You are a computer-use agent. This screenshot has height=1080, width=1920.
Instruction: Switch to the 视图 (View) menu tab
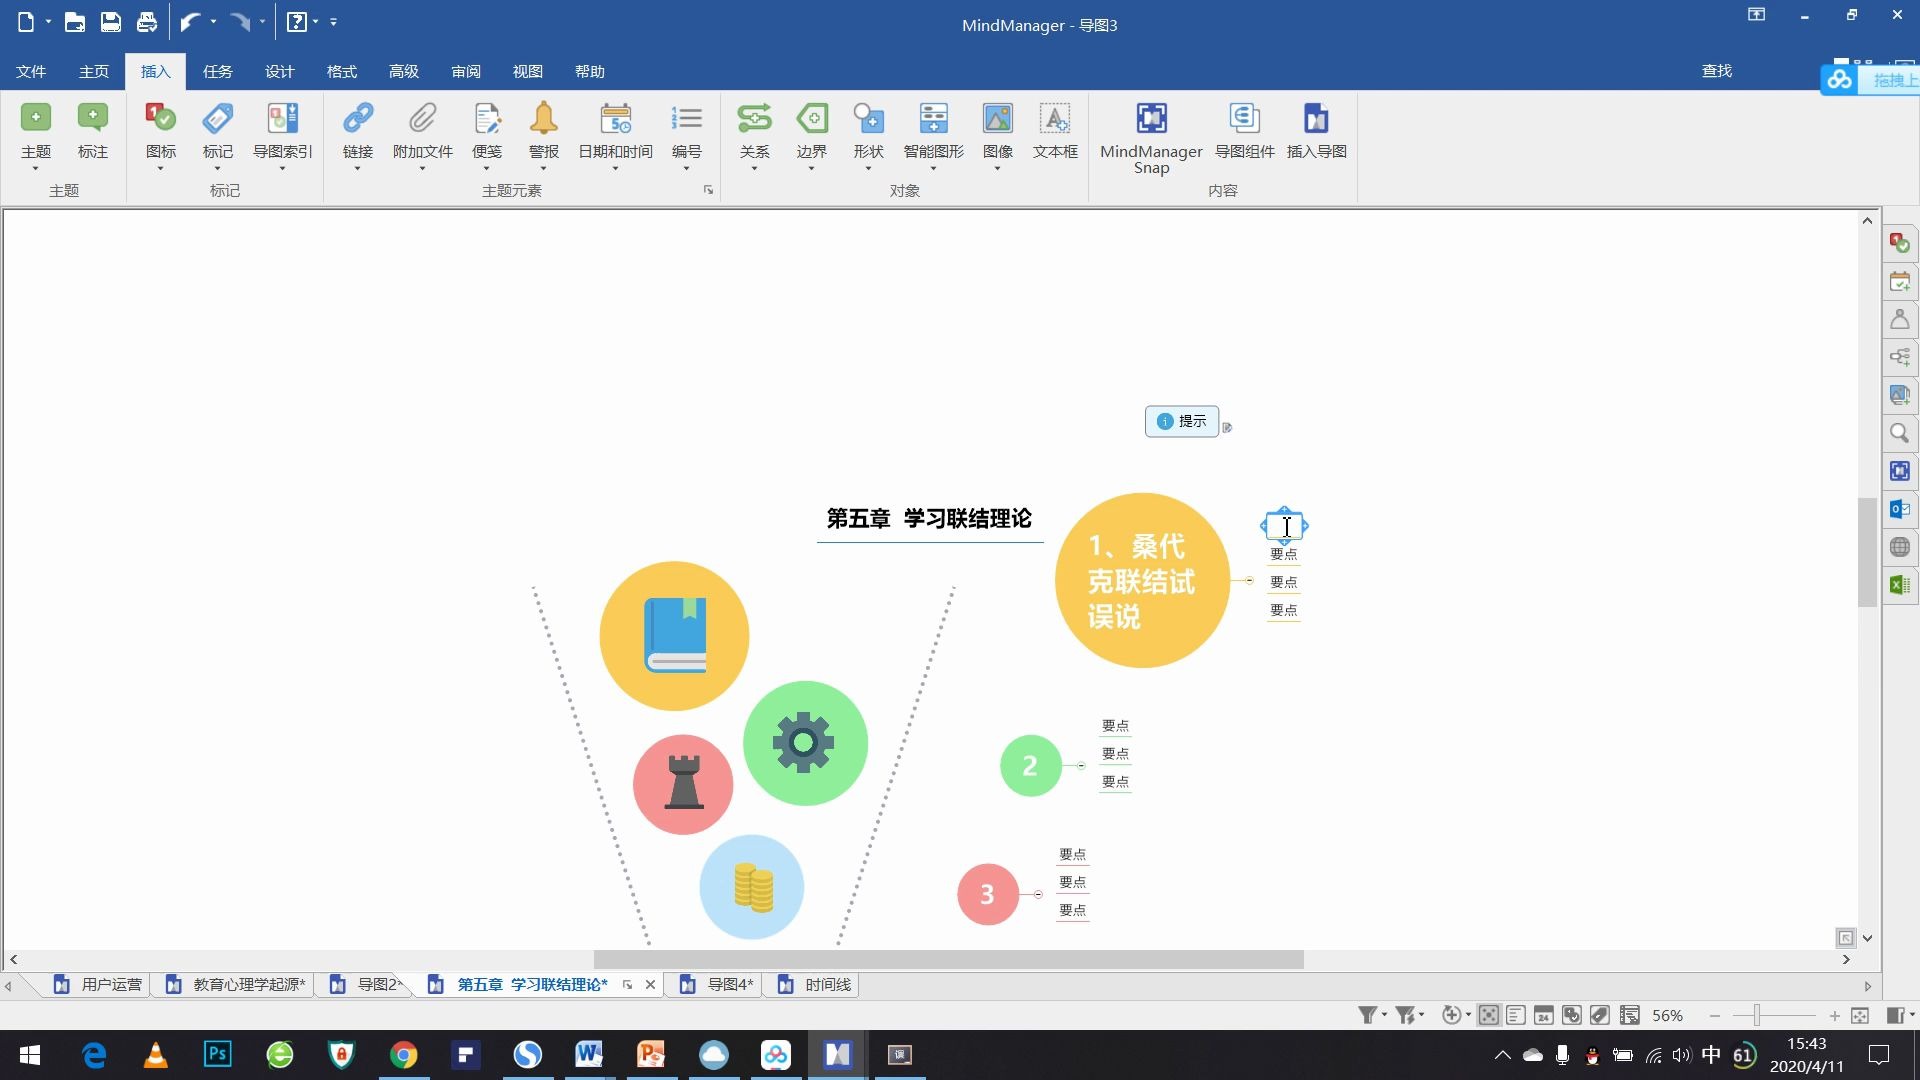527,70
